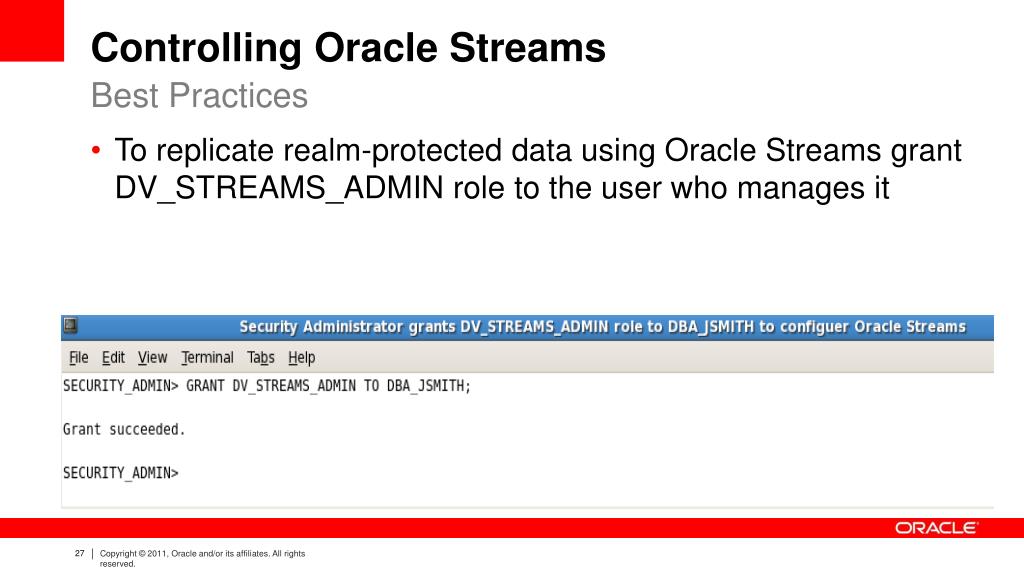
Task: Open the Tabs menu in terminal
Action: [x=261, y=357]
